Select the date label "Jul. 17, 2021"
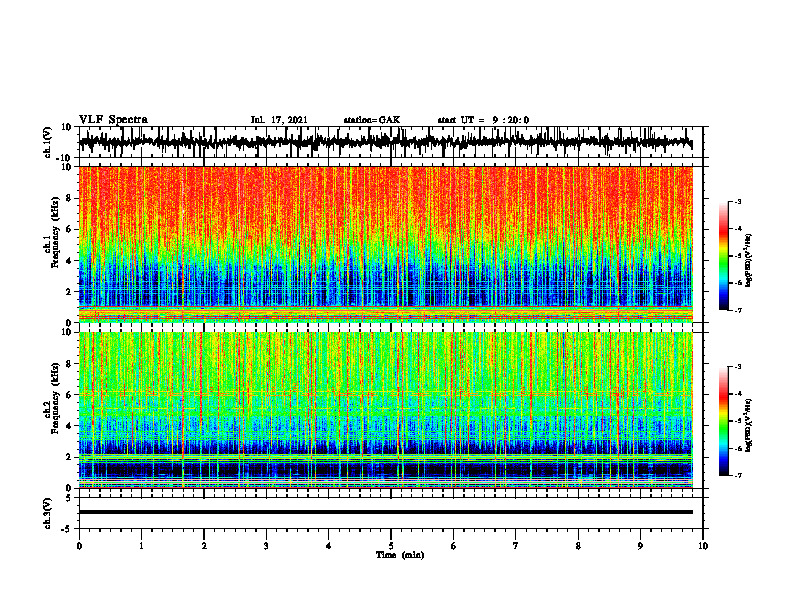The image size is (792, 612). click(279, 120)
